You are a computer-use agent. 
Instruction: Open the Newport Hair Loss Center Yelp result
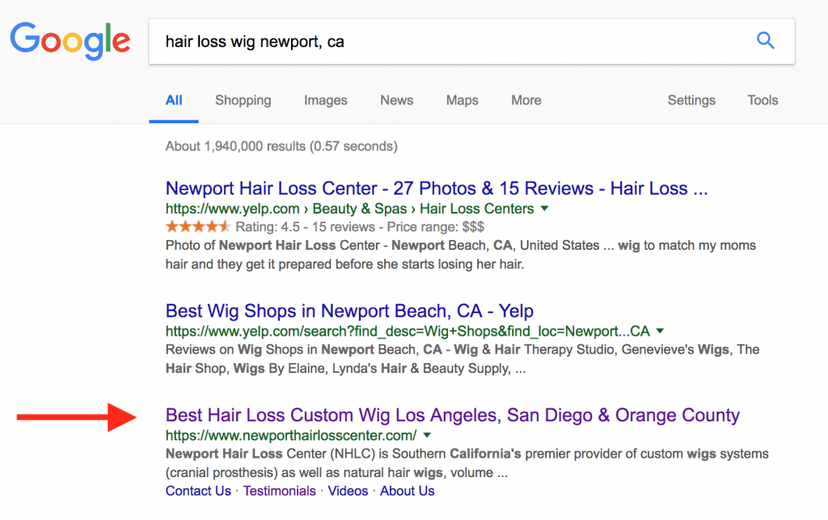(436, 188)
